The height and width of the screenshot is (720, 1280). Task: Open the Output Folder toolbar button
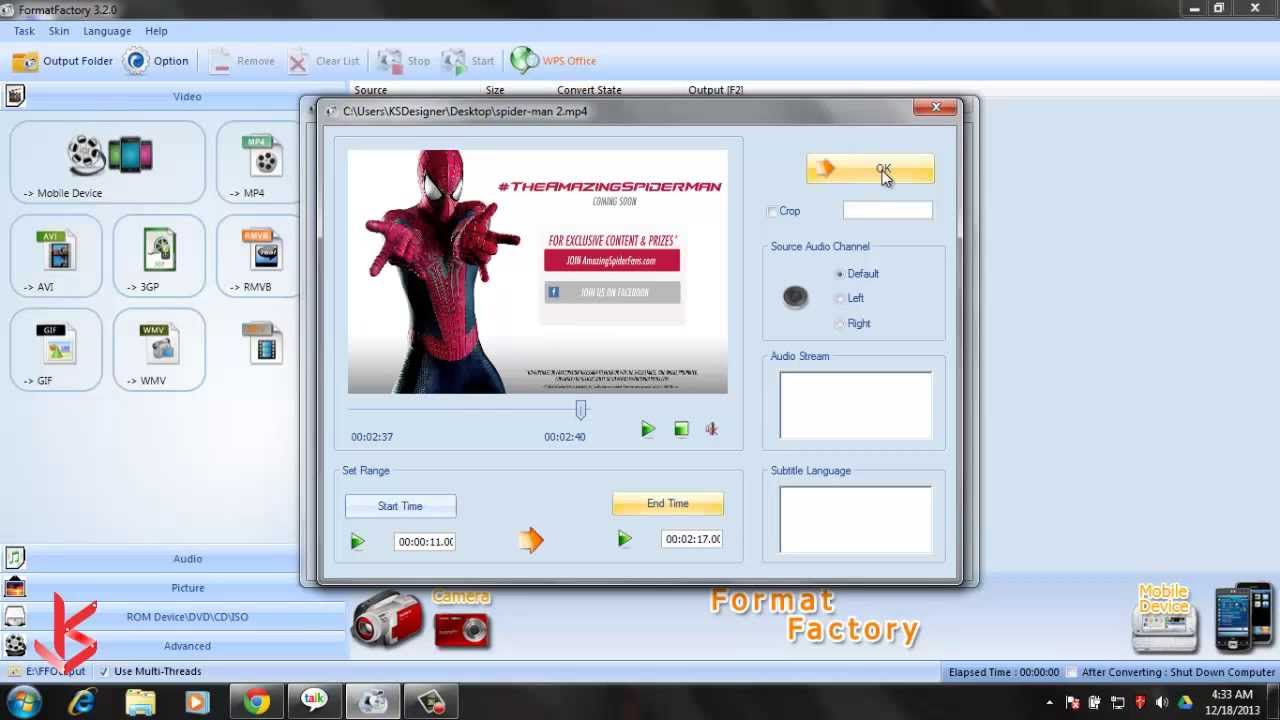(62, 61)
